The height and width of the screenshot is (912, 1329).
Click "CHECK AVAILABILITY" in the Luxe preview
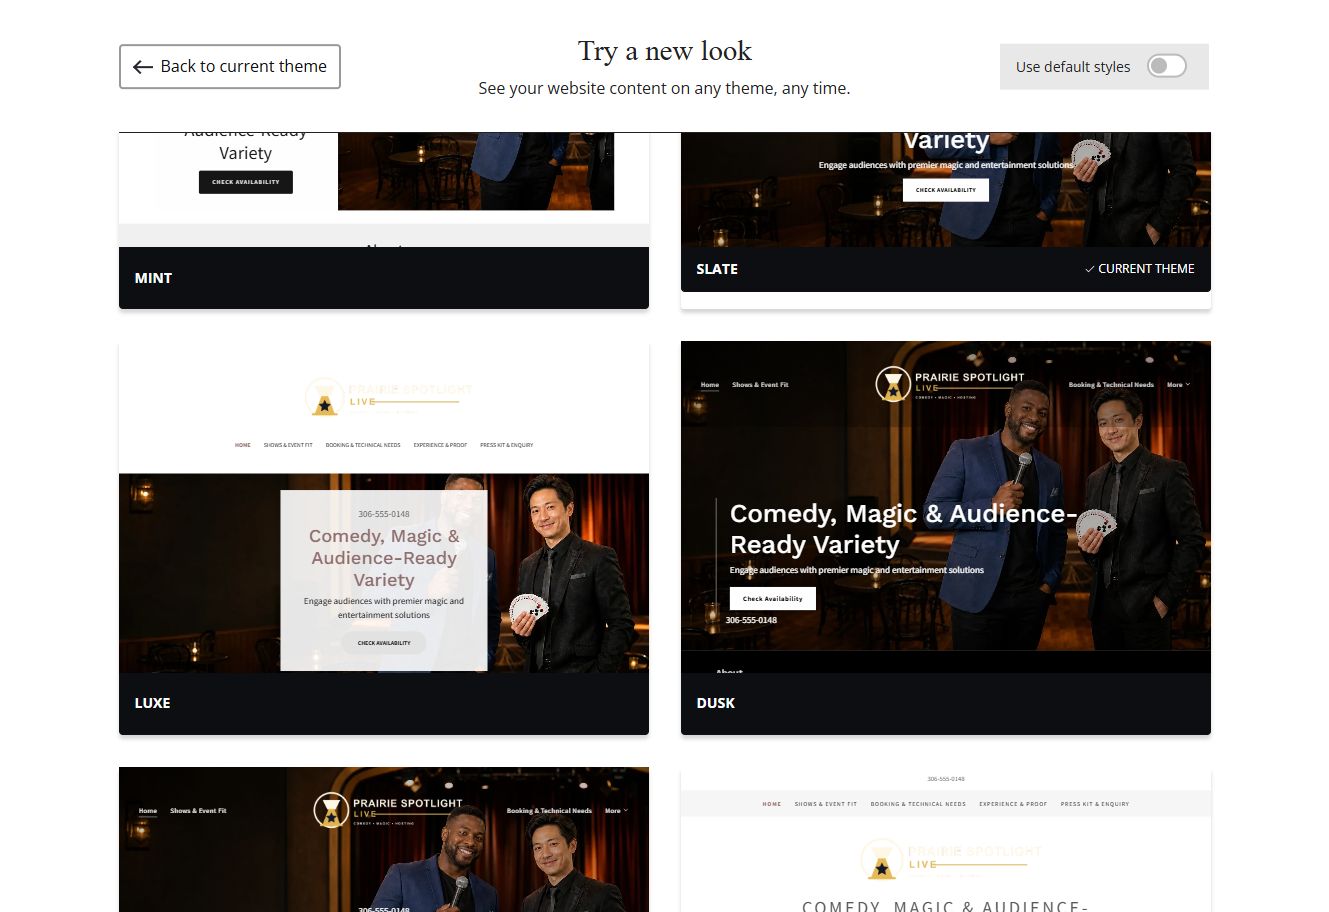click(384, 643)
